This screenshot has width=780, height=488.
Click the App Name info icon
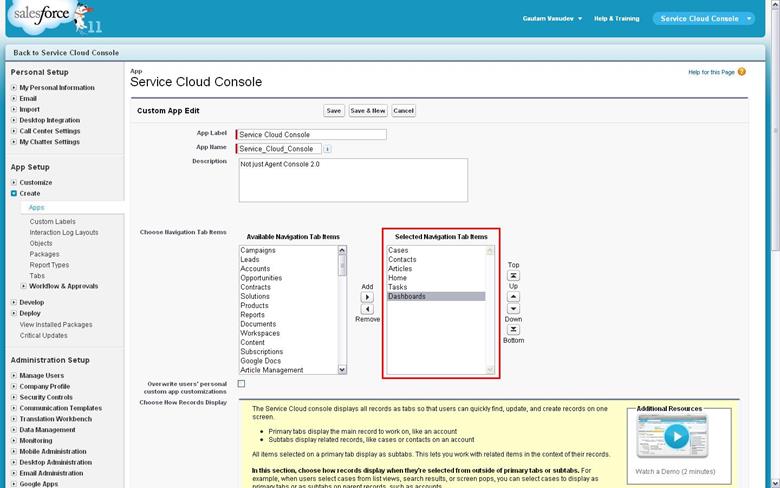click(327, 149)
